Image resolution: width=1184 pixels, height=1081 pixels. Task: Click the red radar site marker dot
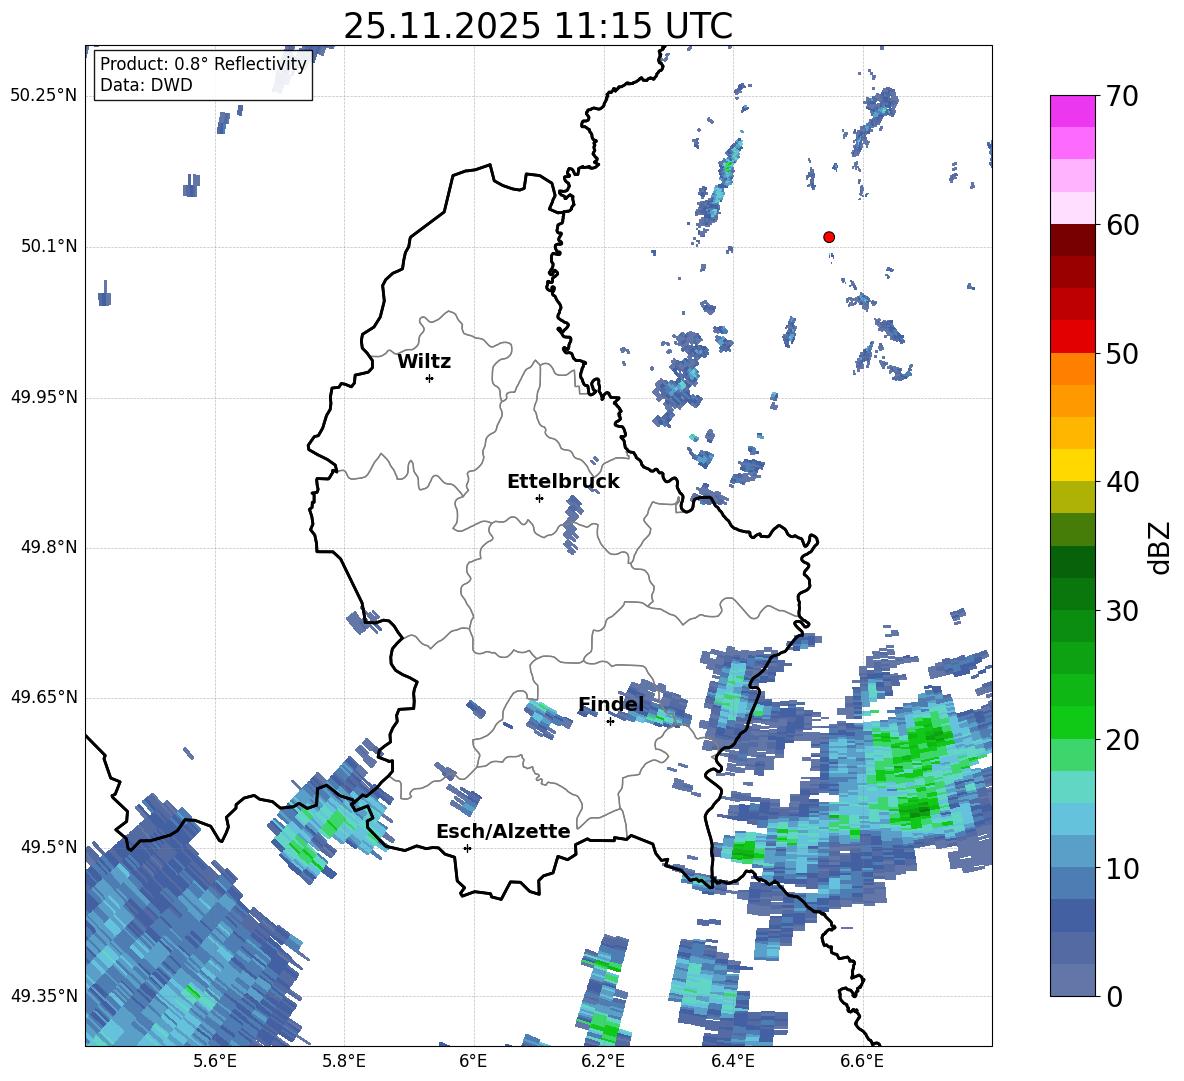click(829, 237)
